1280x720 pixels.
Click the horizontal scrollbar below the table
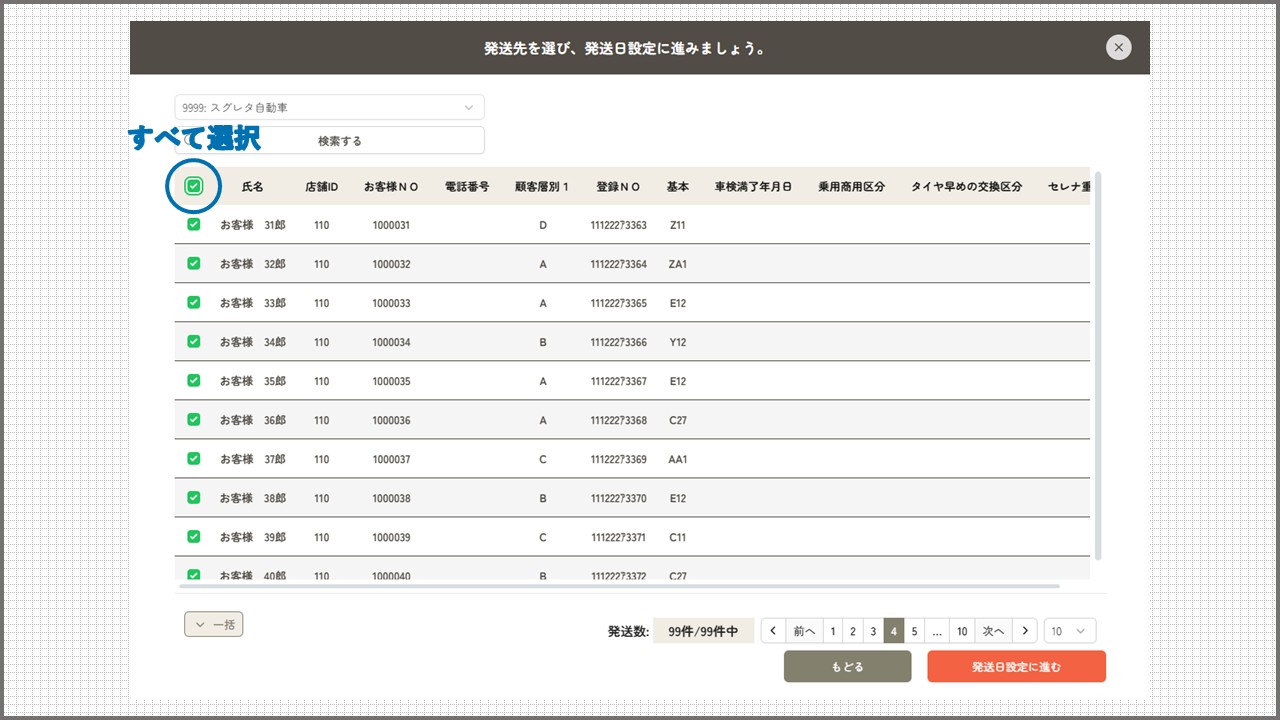(617, 586)
